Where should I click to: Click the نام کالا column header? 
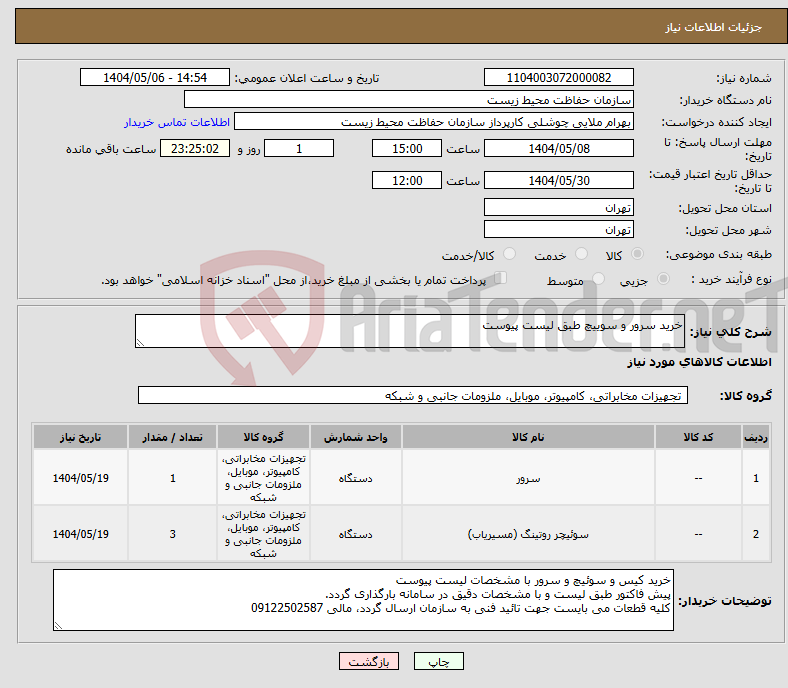[528, 437]
